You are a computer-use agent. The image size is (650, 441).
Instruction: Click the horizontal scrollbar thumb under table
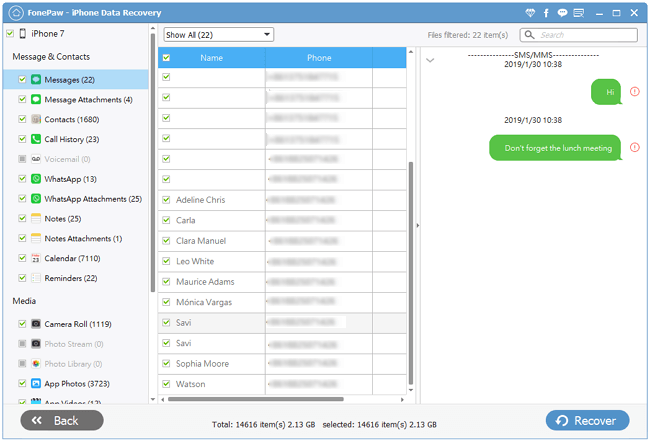pos(256,400)
